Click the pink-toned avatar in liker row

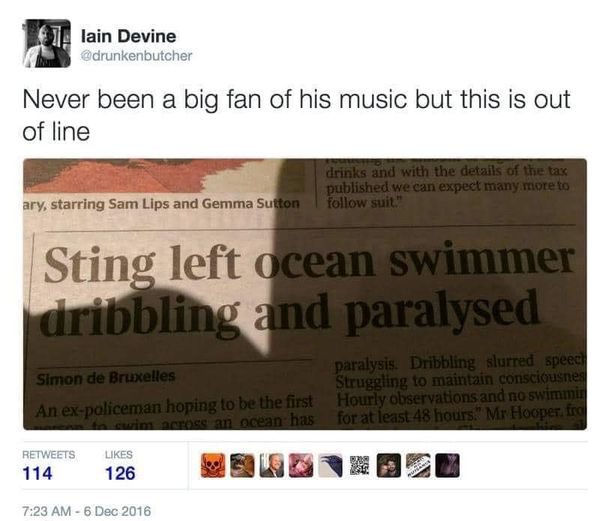click(301, 466)
